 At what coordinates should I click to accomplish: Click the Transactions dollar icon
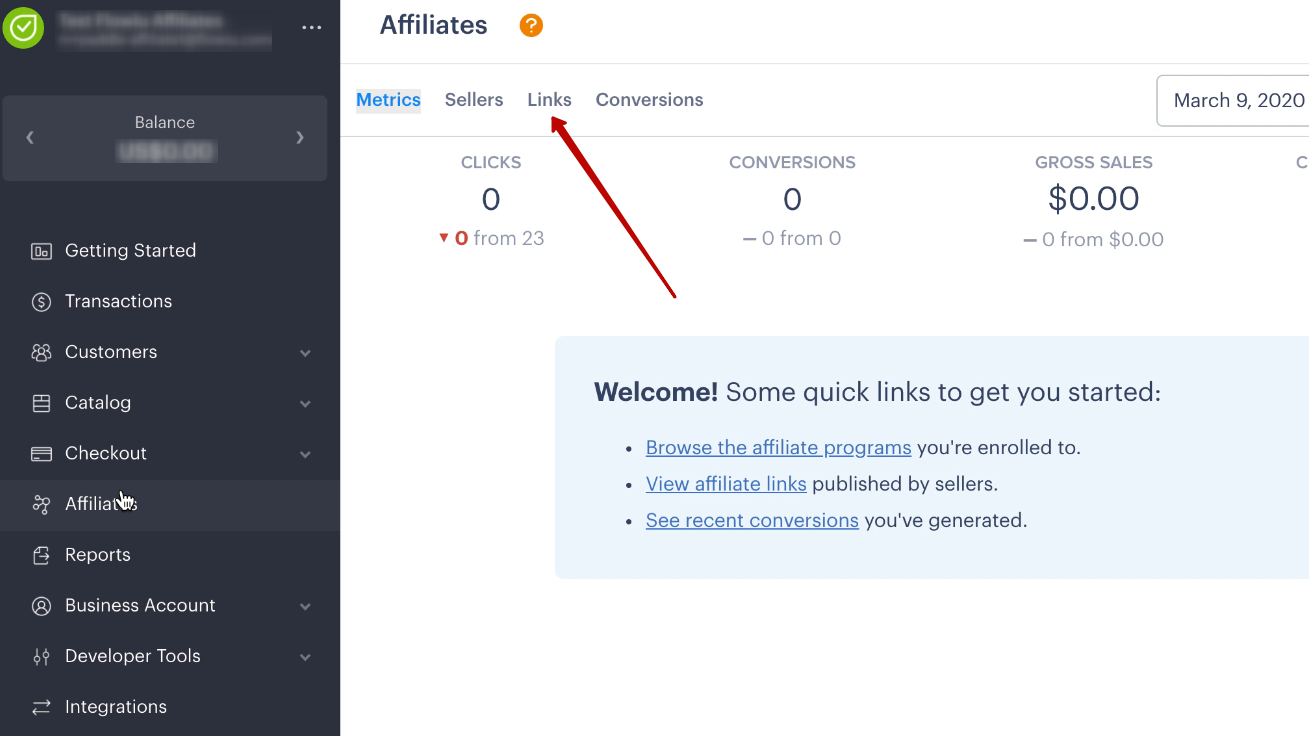pos(41,302)
